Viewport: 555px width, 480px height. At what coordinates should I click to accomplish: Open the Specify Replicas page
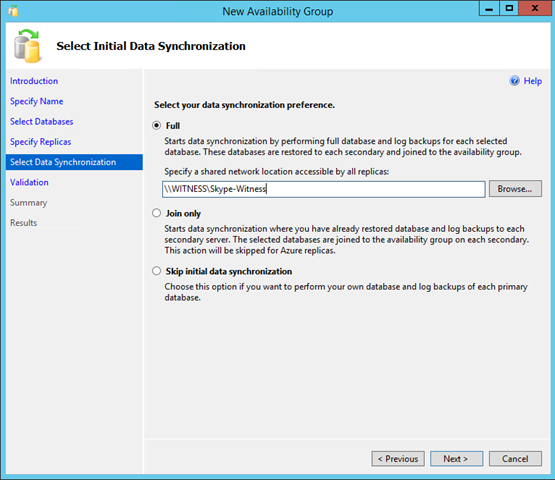click(x=40, y=142)
